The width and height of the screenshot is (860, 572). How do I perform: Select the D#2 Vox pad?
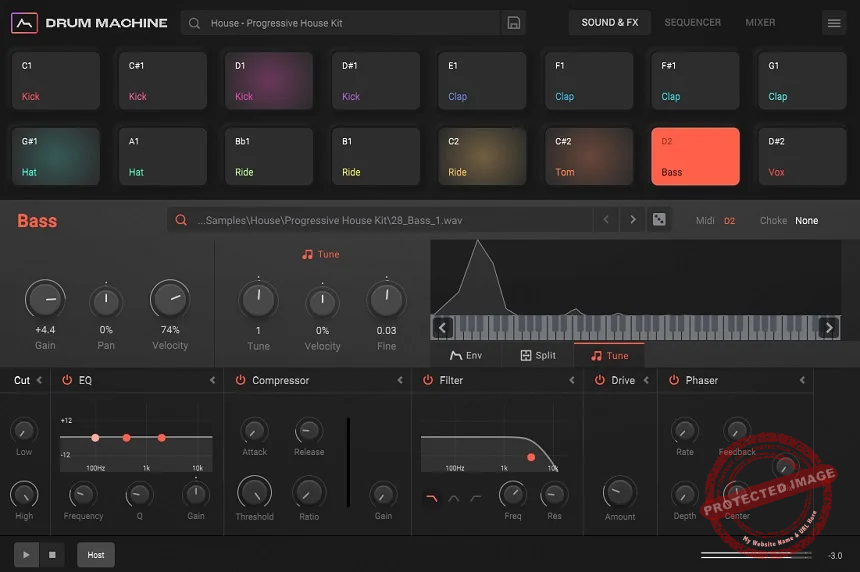point(802,156)
